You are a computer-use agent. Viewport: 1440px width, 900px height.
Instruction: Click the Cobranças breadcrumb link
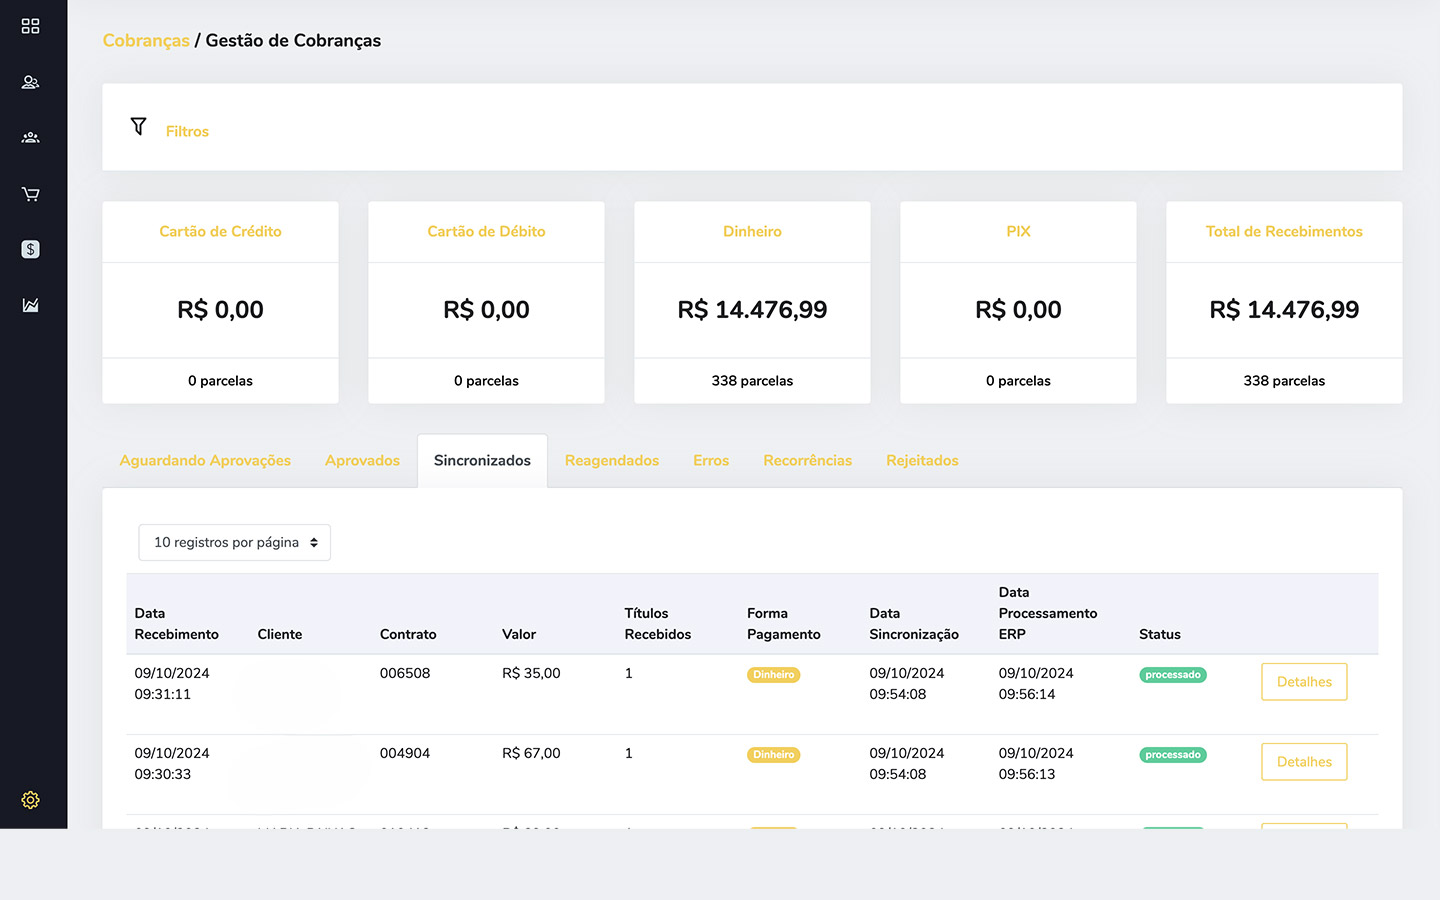point(146,40)
